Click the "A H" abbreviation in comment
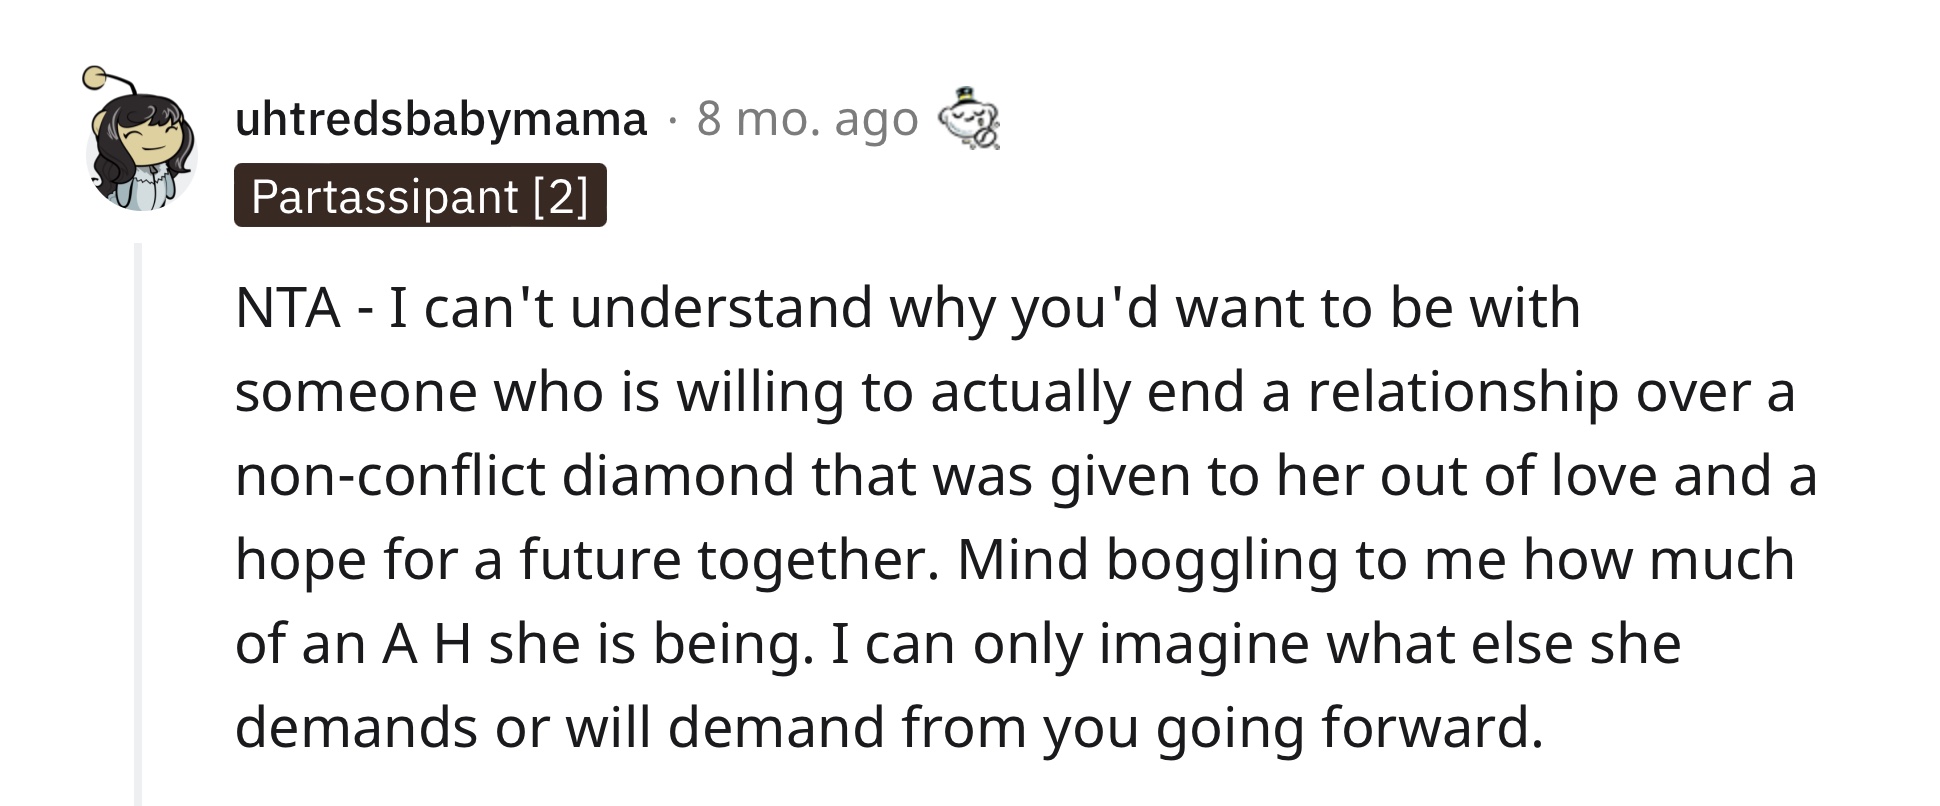Screen dimensions: 1940x806 426,643
